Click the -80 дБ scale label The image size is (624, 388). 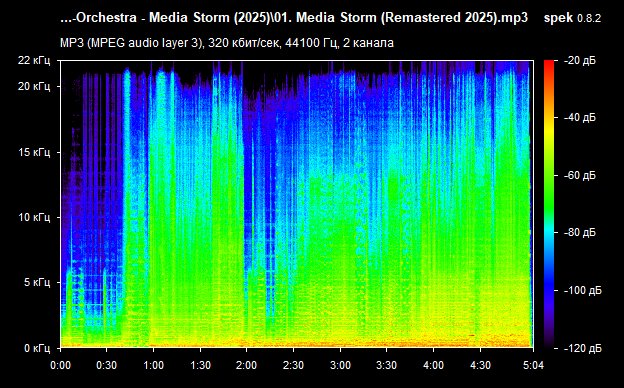580,232
